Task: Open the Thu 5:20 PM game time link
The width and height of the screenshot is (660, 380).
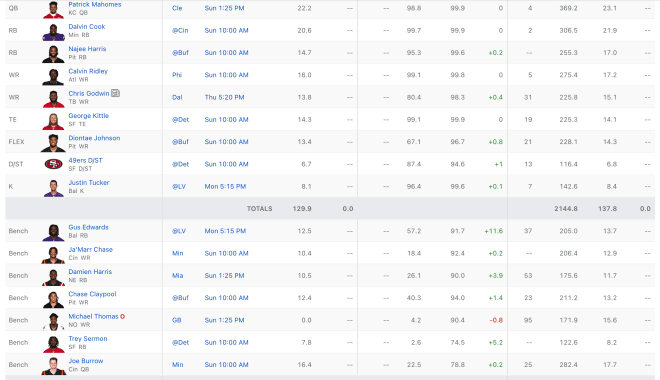Action: click(224, 97)
